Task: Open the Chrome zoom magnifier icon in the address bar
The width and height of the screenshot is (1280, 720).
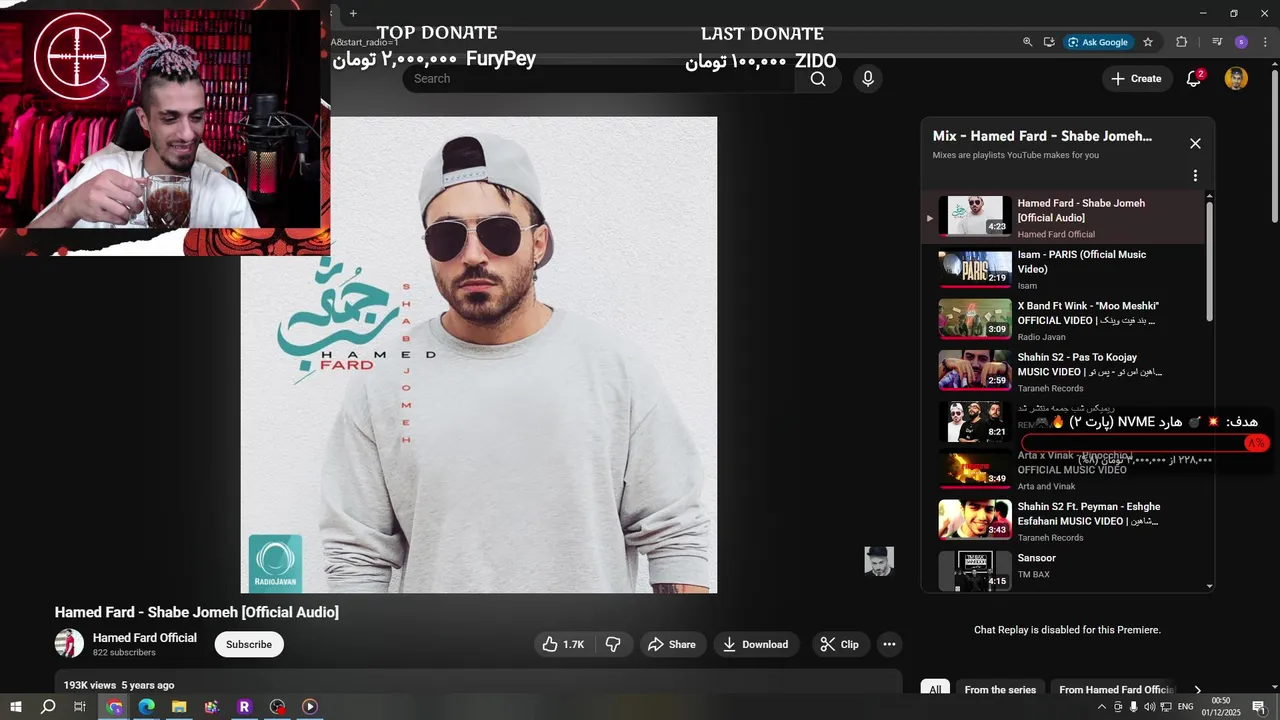Action: tap(1027, 42)
